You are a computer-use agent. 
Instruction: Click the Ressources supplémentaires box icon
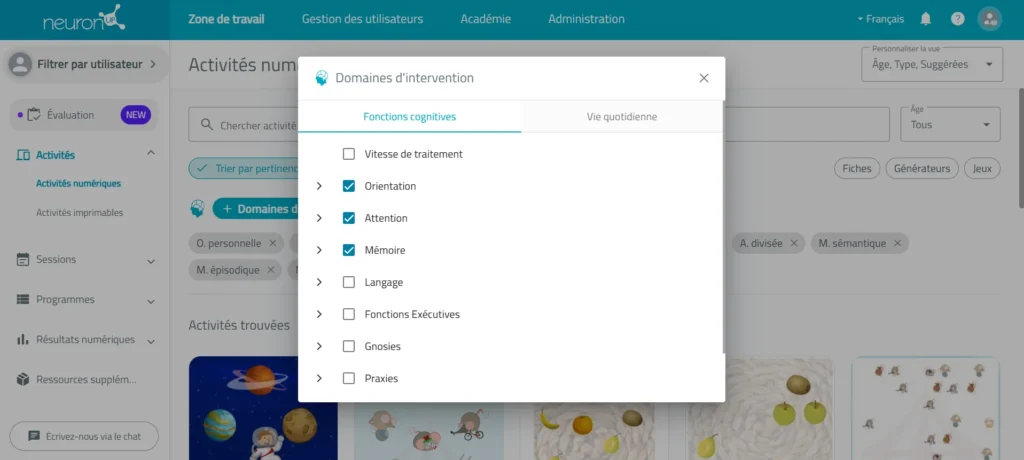[x=23, y=380]
